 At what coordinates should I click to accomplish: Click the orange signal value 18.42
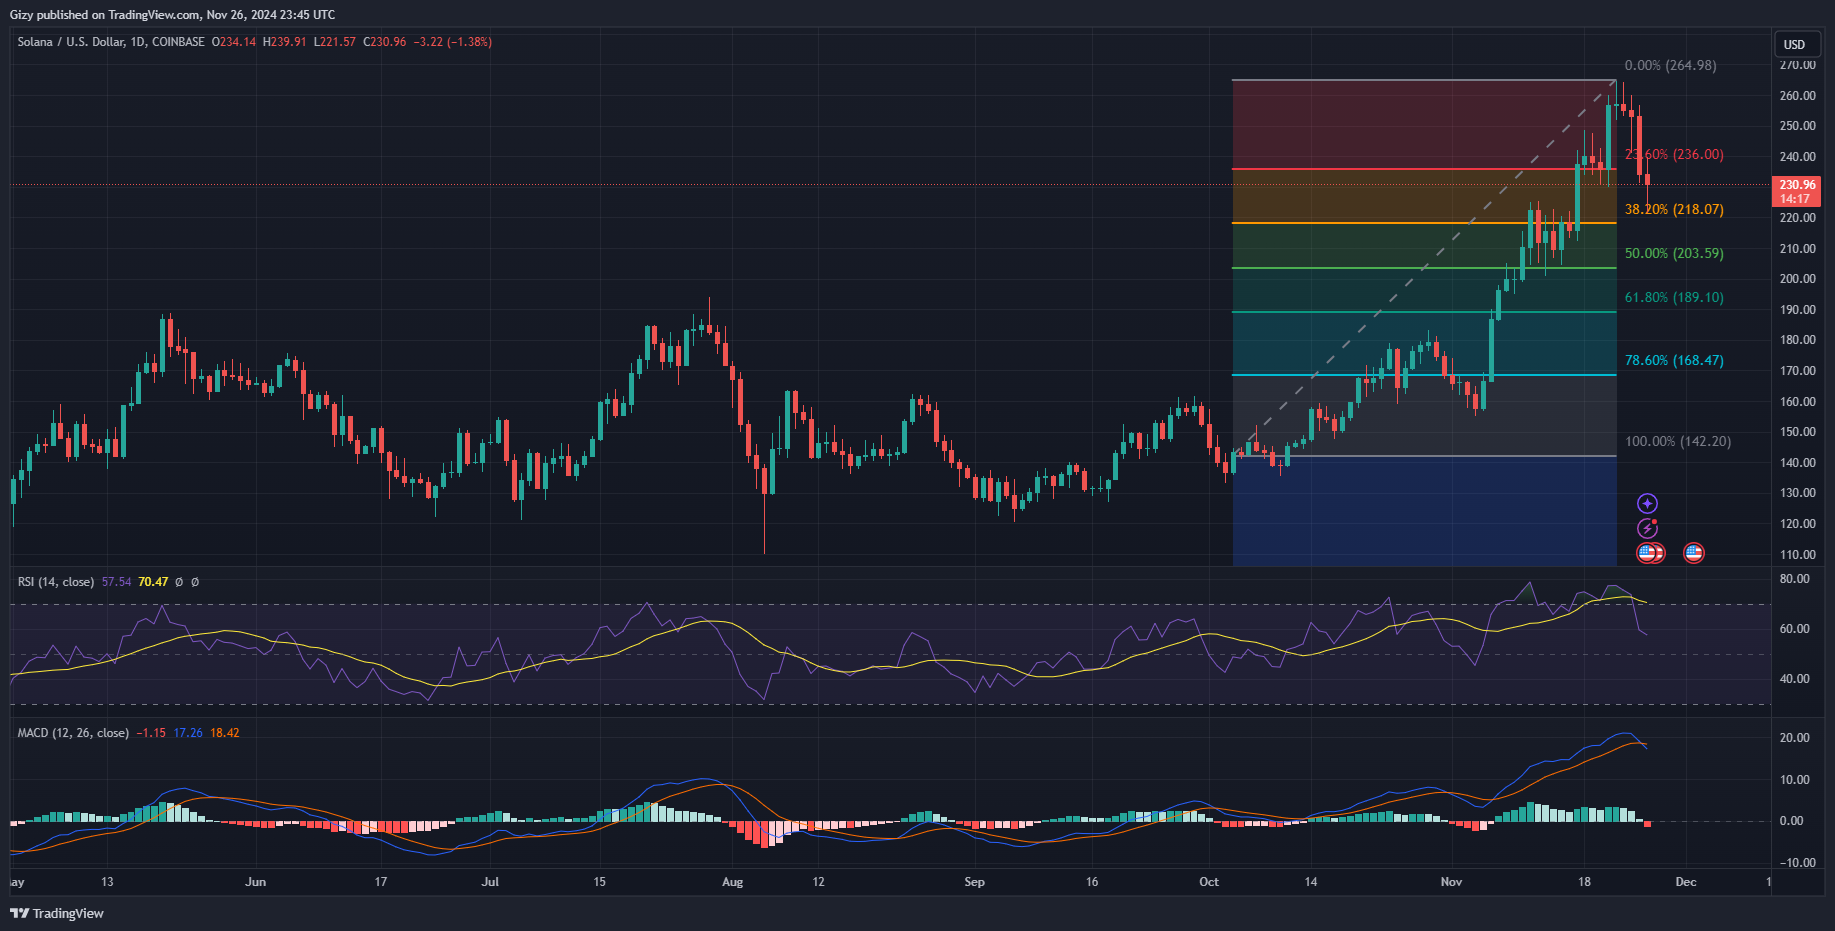(x=225, y=733)
